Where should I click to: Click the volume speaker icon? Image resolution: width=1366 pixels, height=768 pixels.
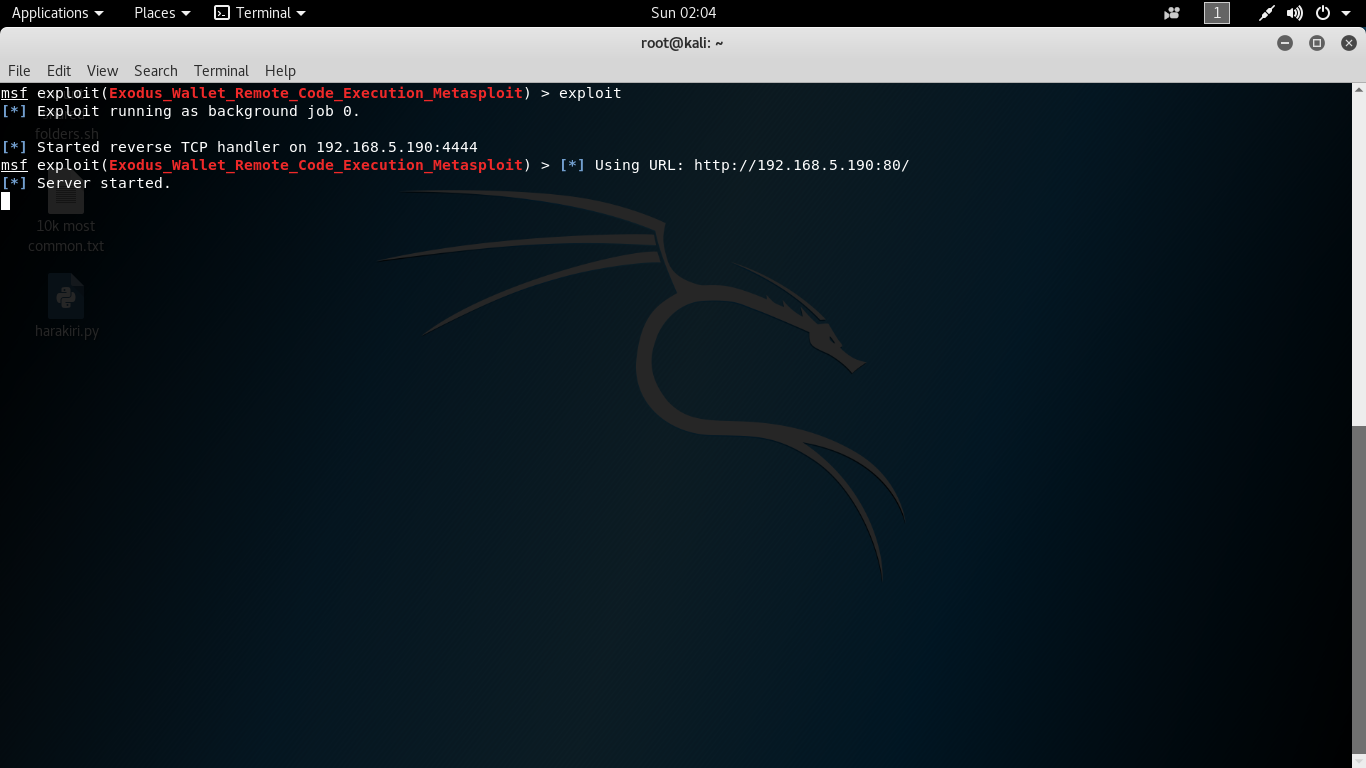[1295, 13]
